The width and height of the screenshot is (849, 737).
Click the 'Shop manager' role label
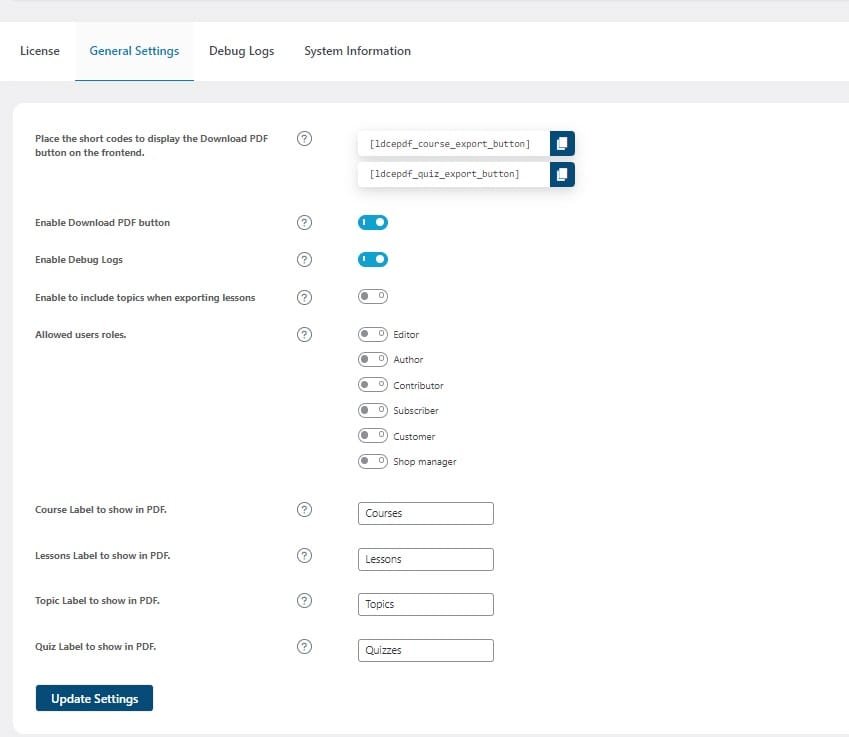tap(424, 462)
